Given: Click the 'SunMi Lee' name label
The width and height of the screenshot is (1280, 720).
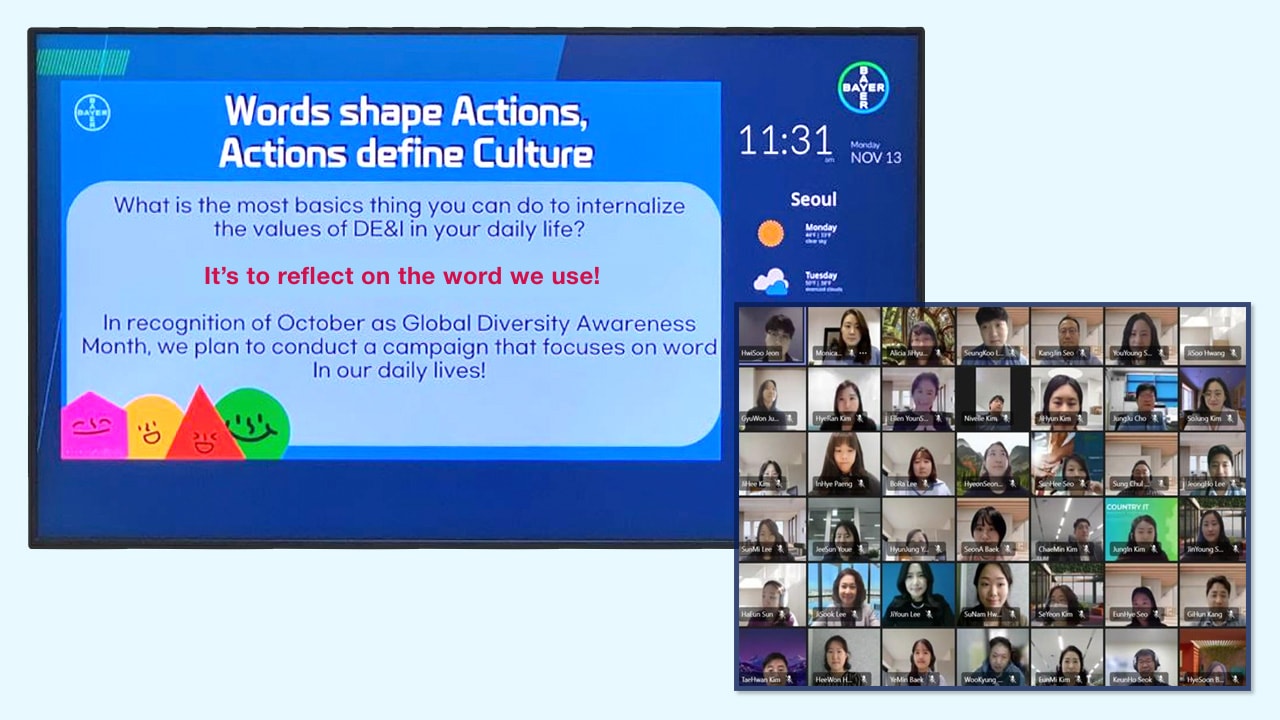Looking at the screenshot, I should point(757,549).
